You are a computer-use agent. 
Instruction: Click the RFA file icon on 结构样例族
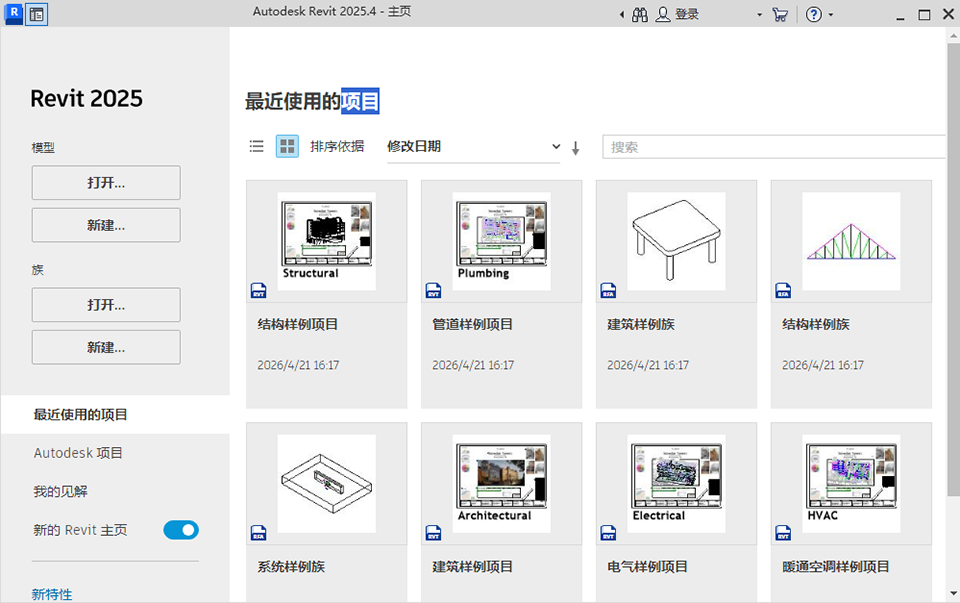[783, 290]
